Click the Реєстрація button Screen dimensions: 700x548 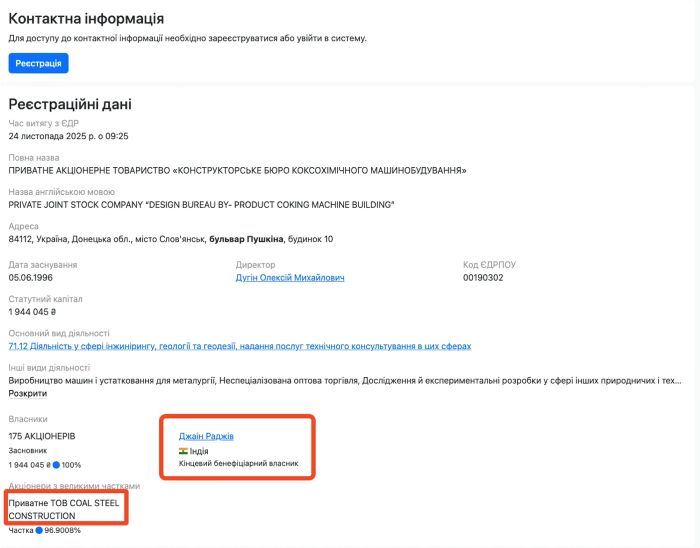click(39, 63)
